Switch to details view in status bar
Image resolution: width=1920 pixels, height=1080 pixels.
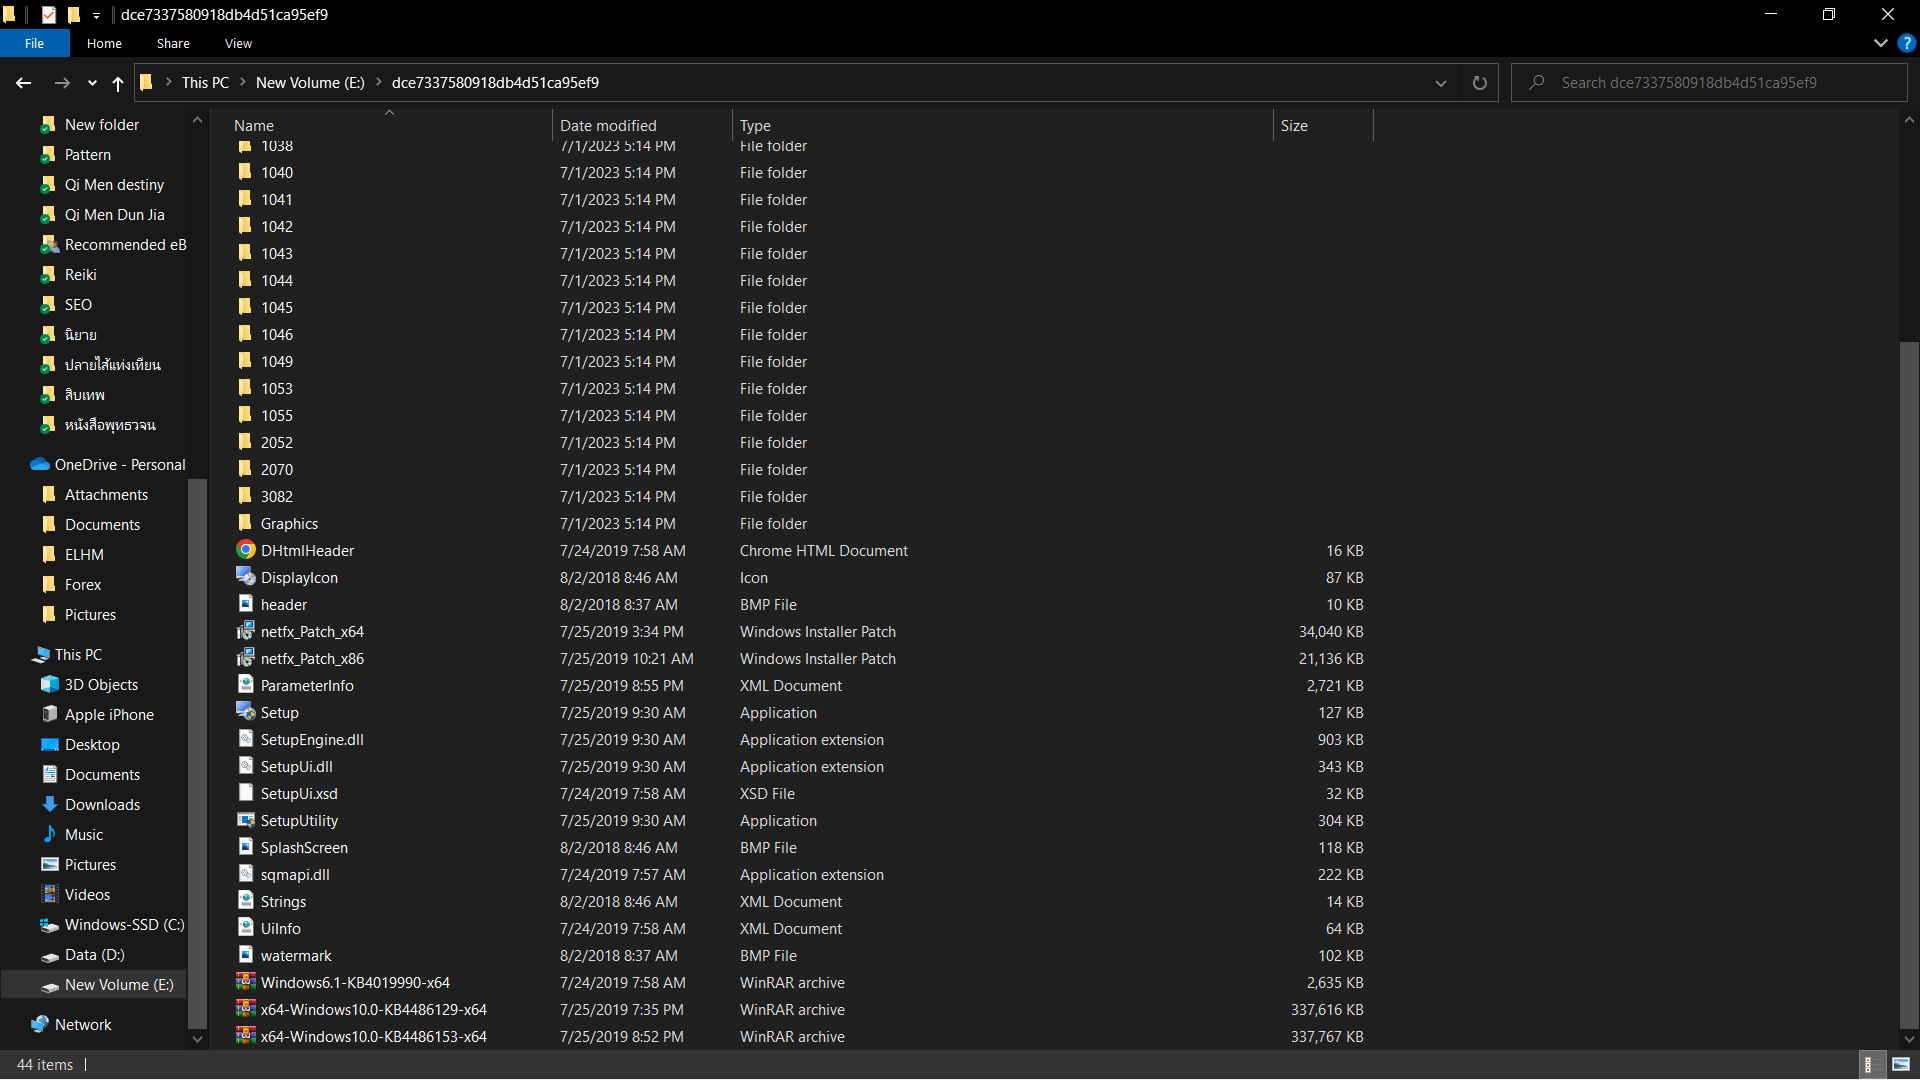coord(1869,1064)
